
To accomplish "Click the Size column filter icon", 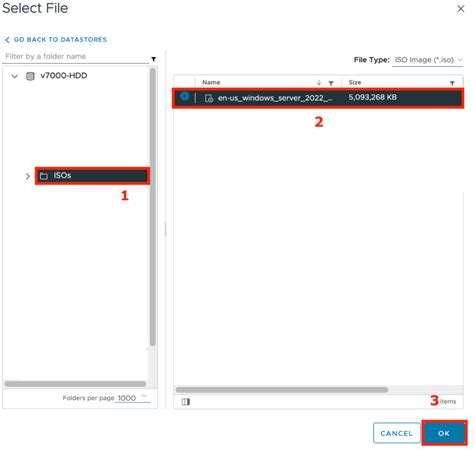I will [x=452, y=83].
